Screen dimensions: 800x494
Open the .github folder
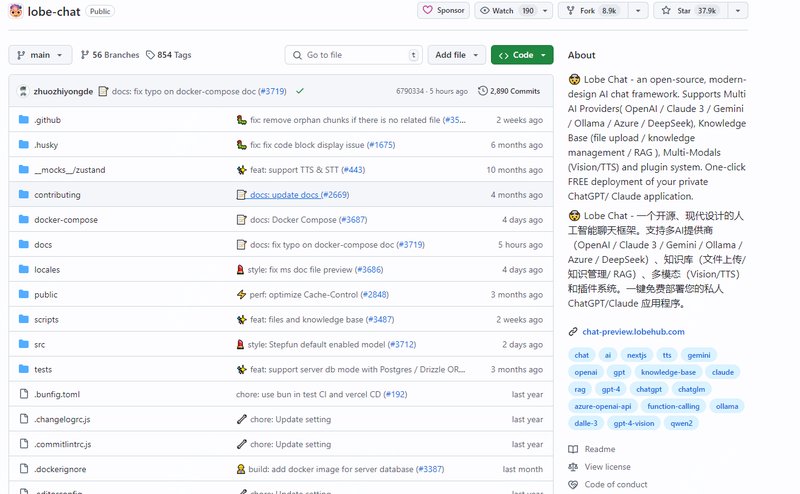click(47, 120)
